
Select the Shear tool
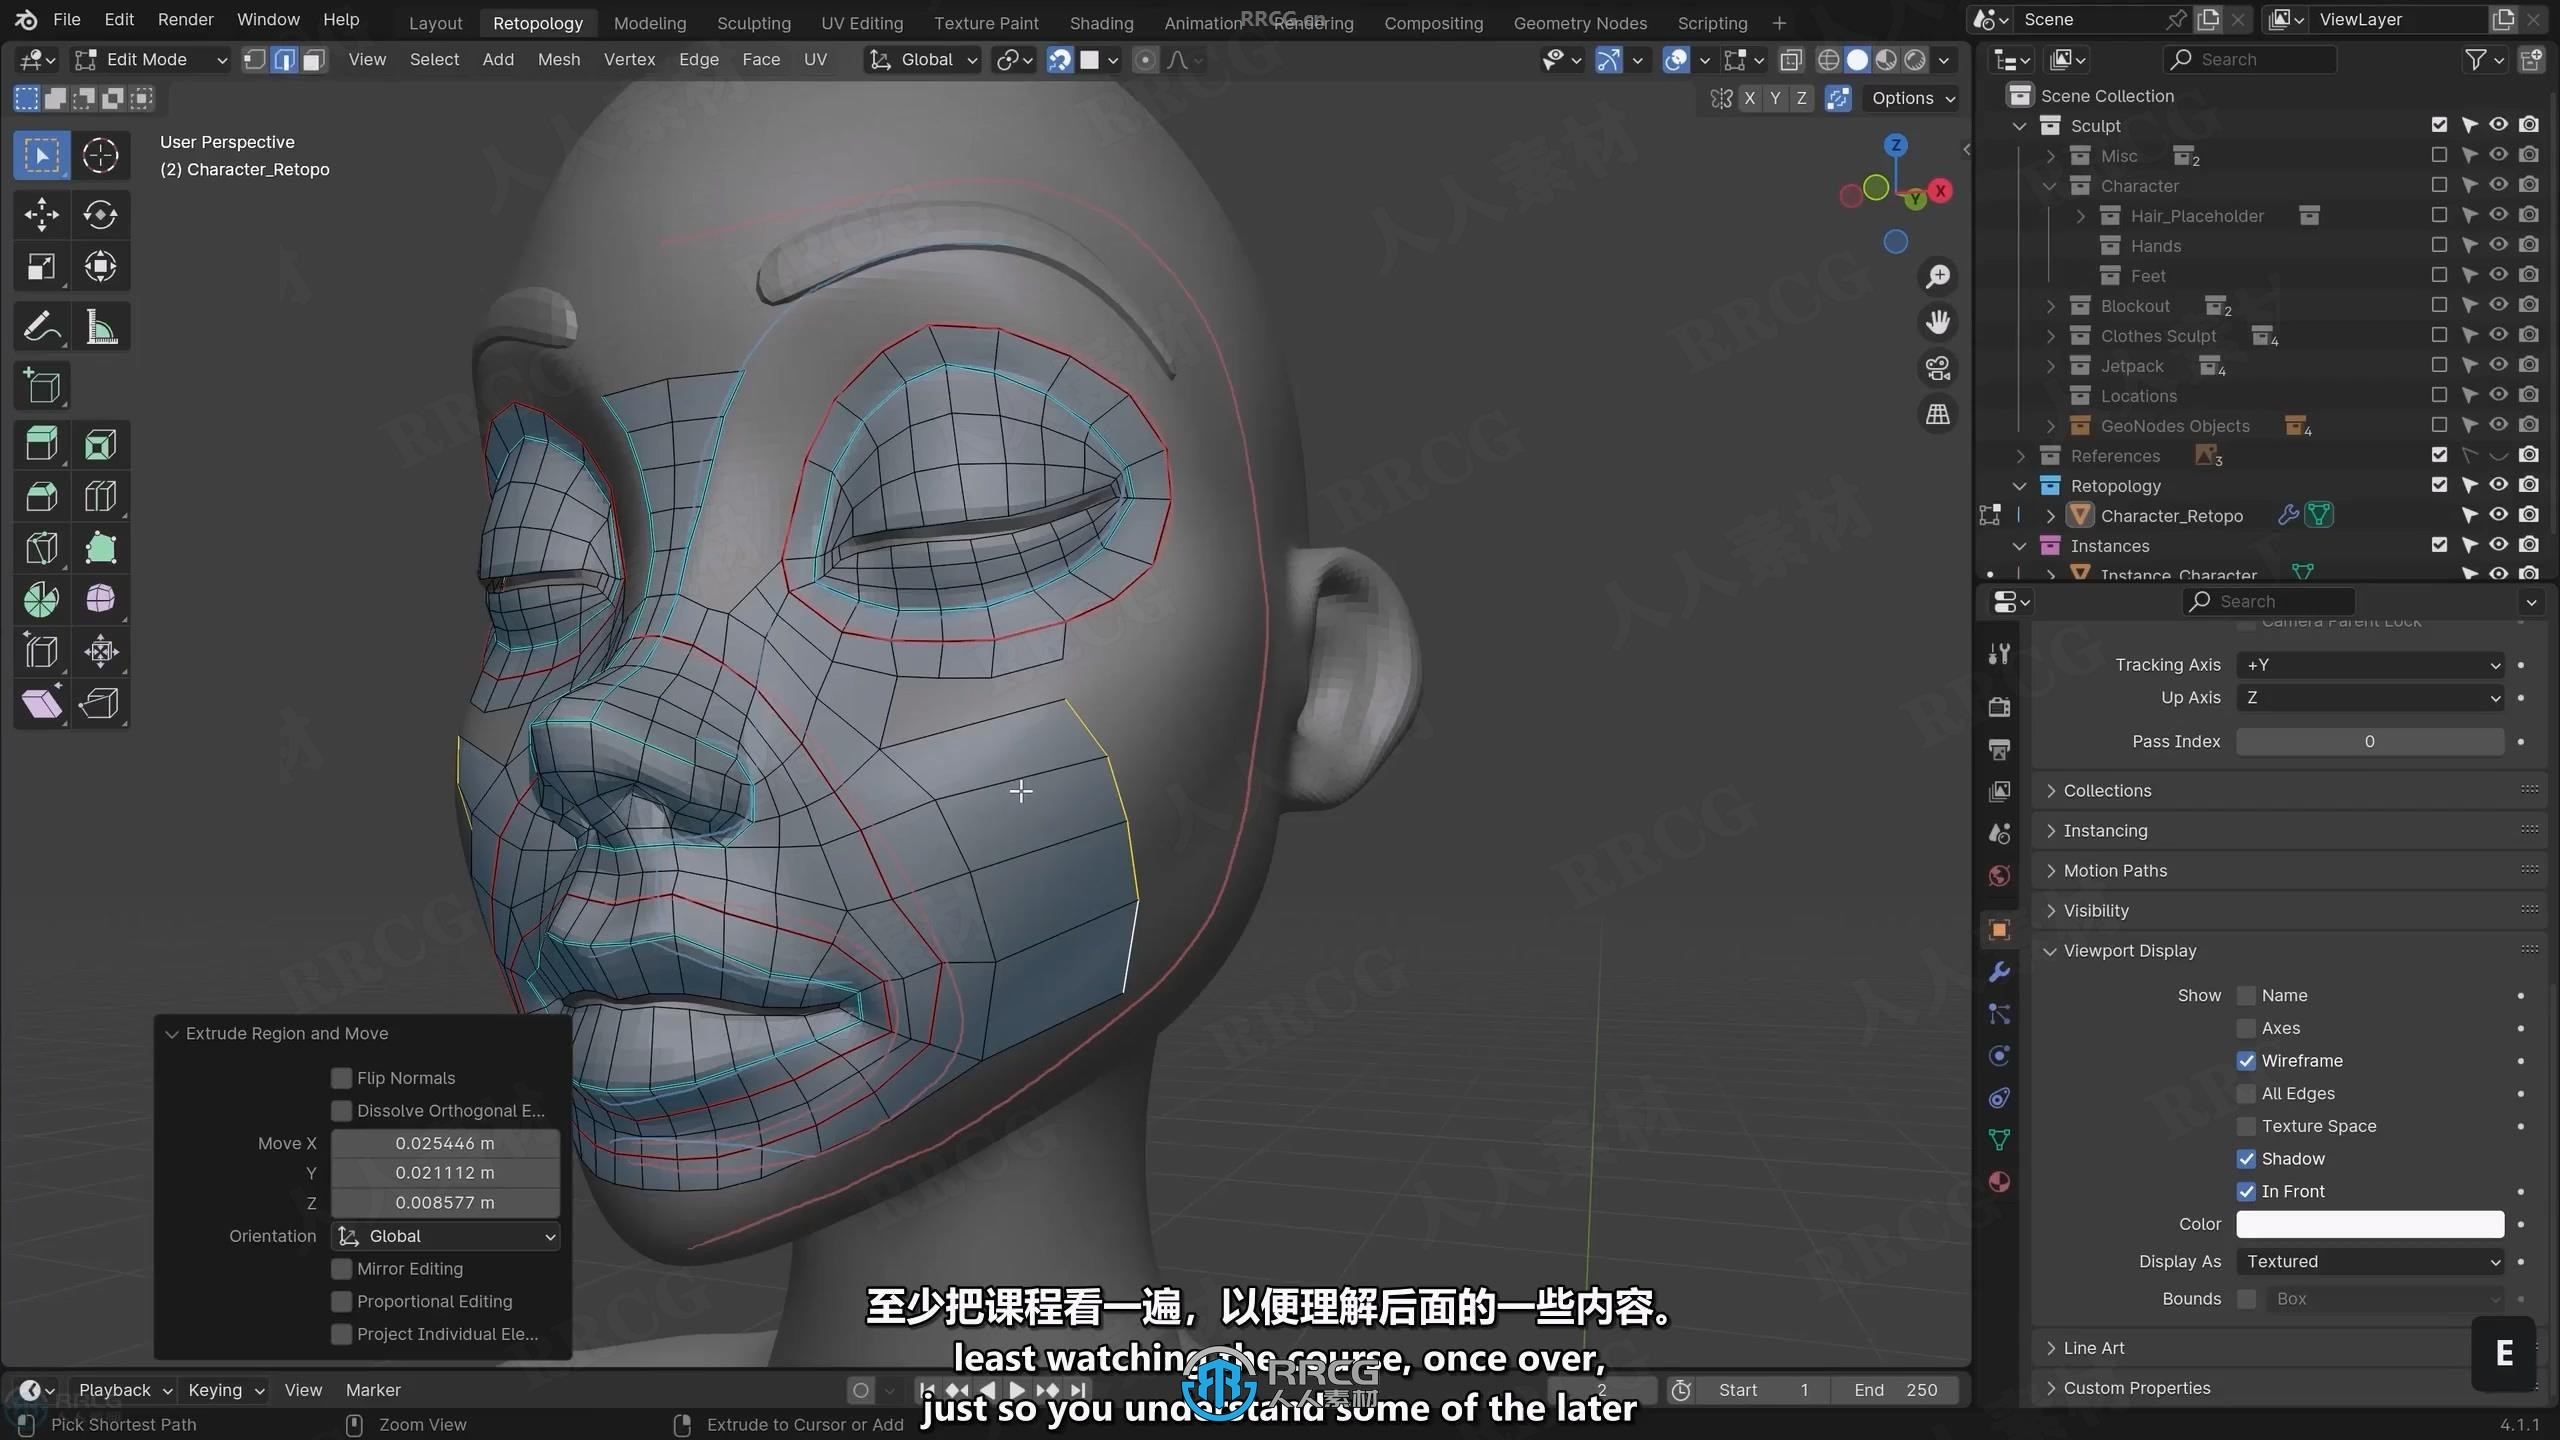point(41,704)
